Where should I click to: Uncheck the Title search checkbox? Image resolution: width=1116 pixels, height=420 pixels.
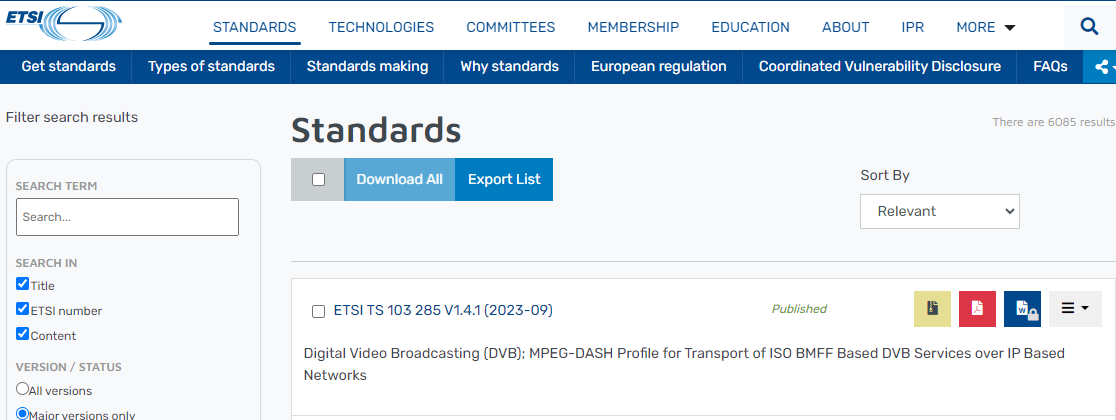[x=23, y=284]
